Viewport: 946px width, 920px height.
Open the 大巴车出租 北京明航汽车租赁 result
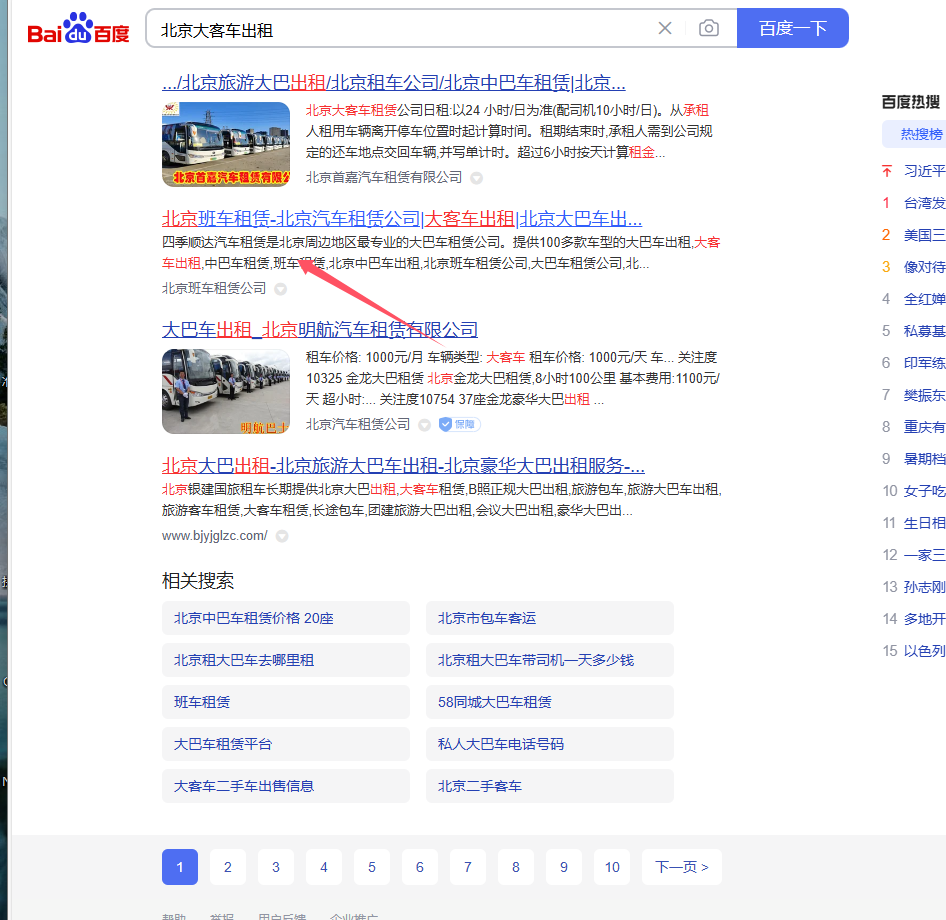point(320,330)
